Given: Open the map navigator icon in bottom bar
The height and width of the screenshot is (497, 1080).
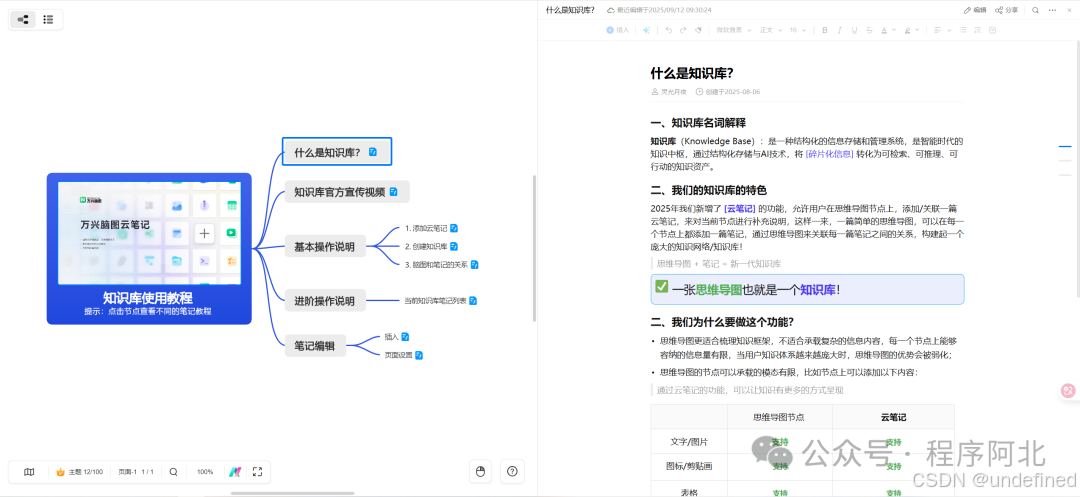Looking at the screenshot, I should (29, 472).
